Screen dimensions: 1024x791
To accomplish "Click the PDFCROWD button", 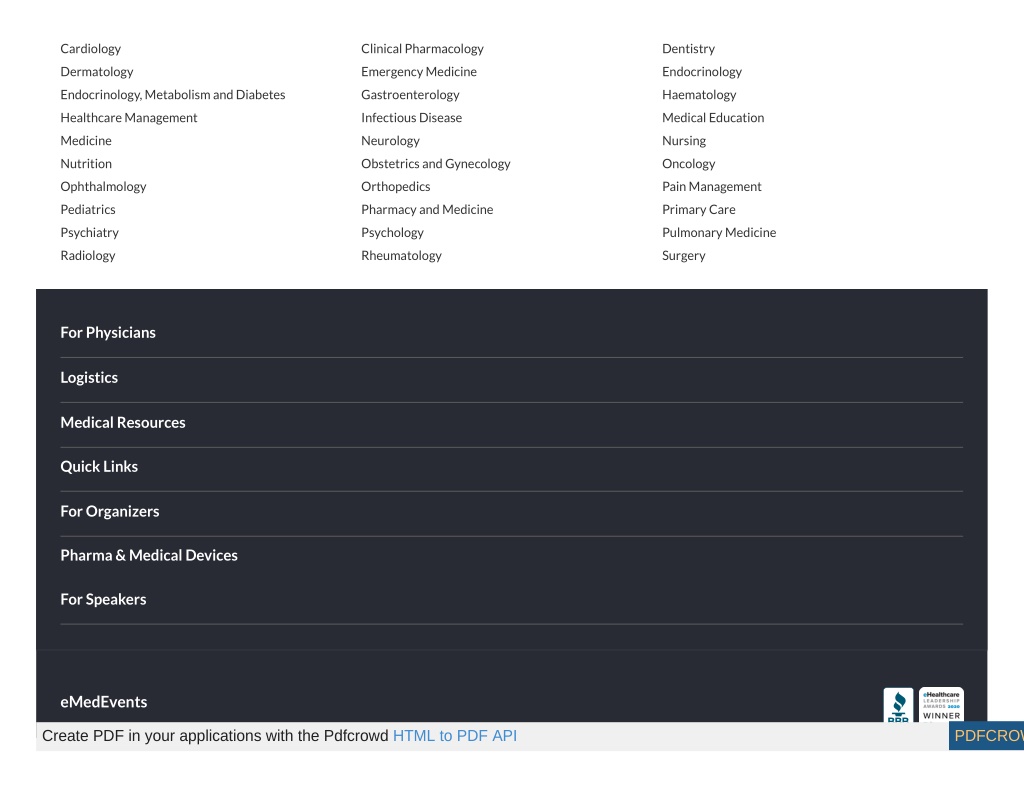I will click(987, 736).
